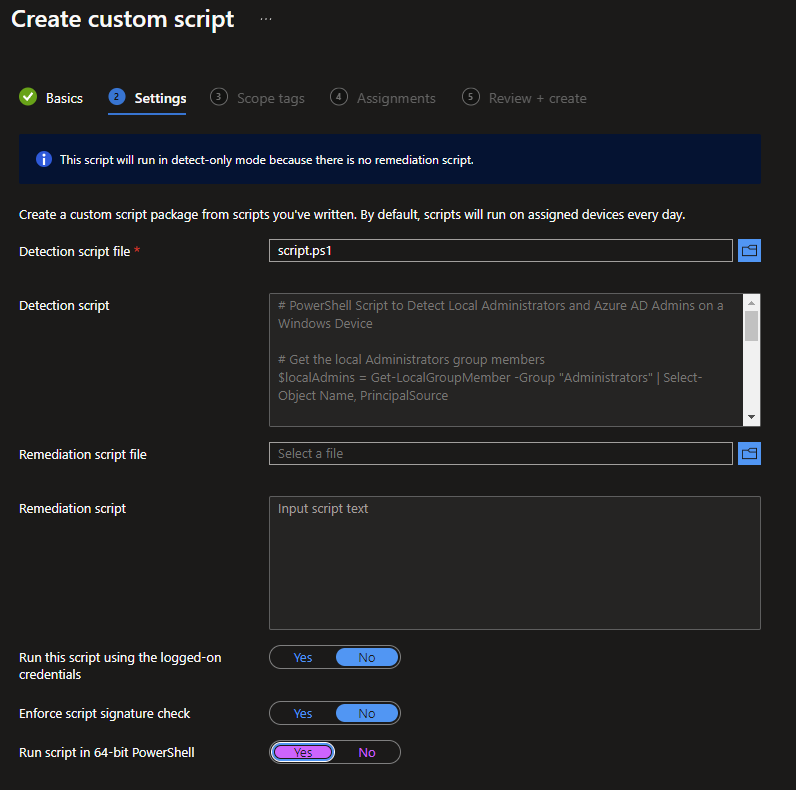This screenshot has height=790, width=796.
Task: Click the step 5 circle icon
Action: [471, 96]
